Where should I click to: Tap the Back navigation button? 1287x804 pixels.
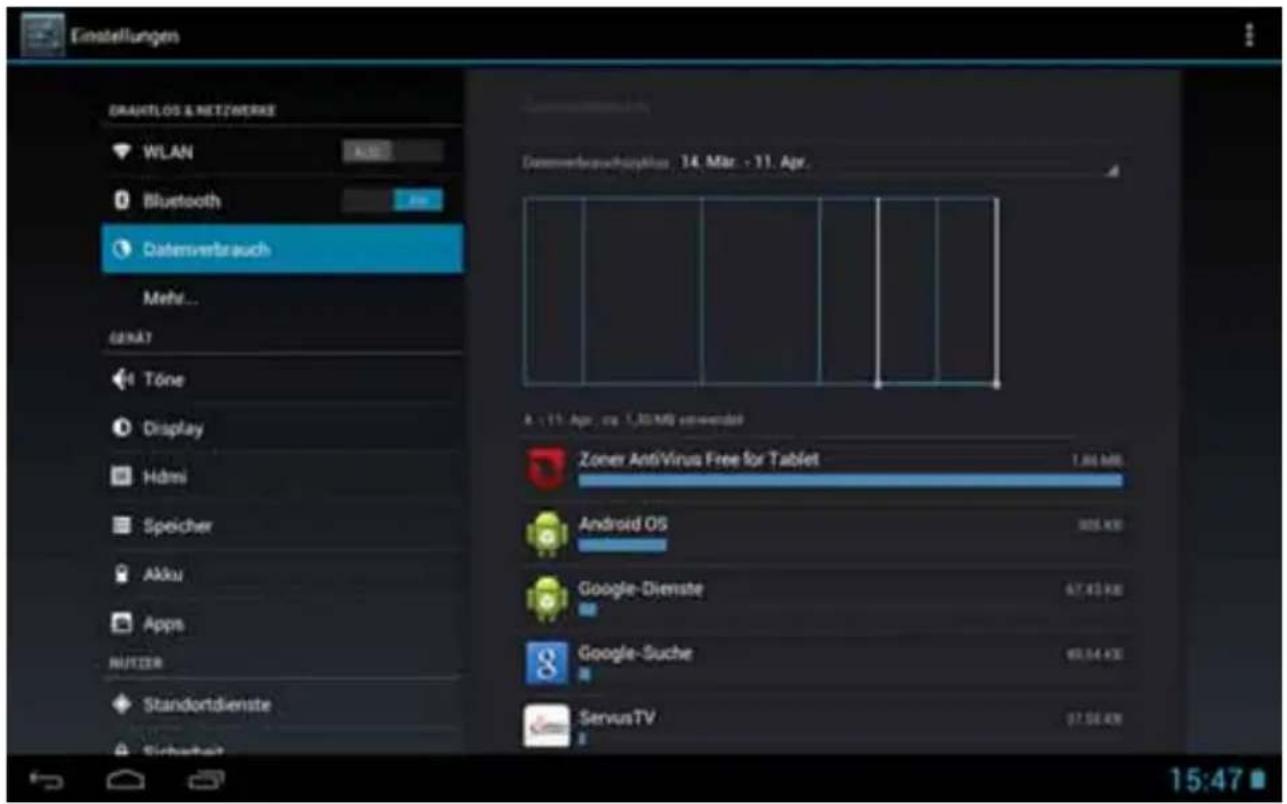[x=47, y=778]
